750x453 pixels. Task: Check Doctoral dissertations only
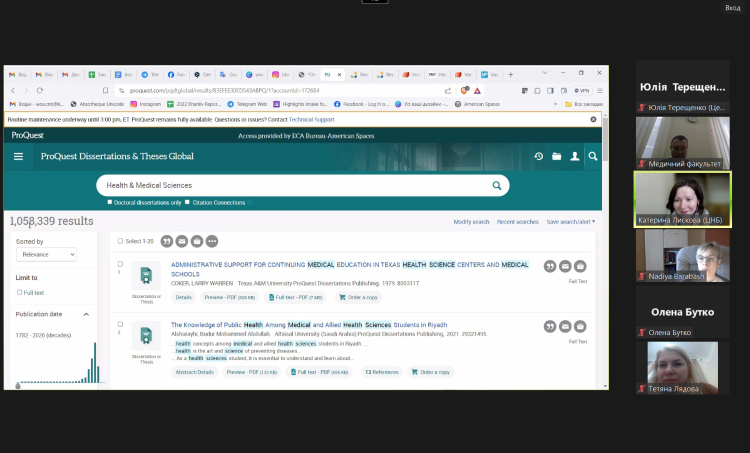pos(110,202)
